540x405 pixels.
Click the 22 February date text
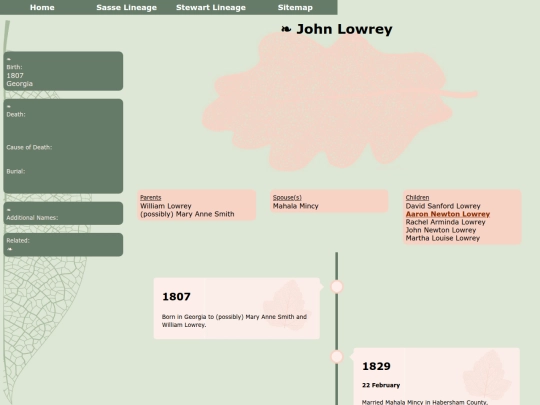(x=381, y=385)
